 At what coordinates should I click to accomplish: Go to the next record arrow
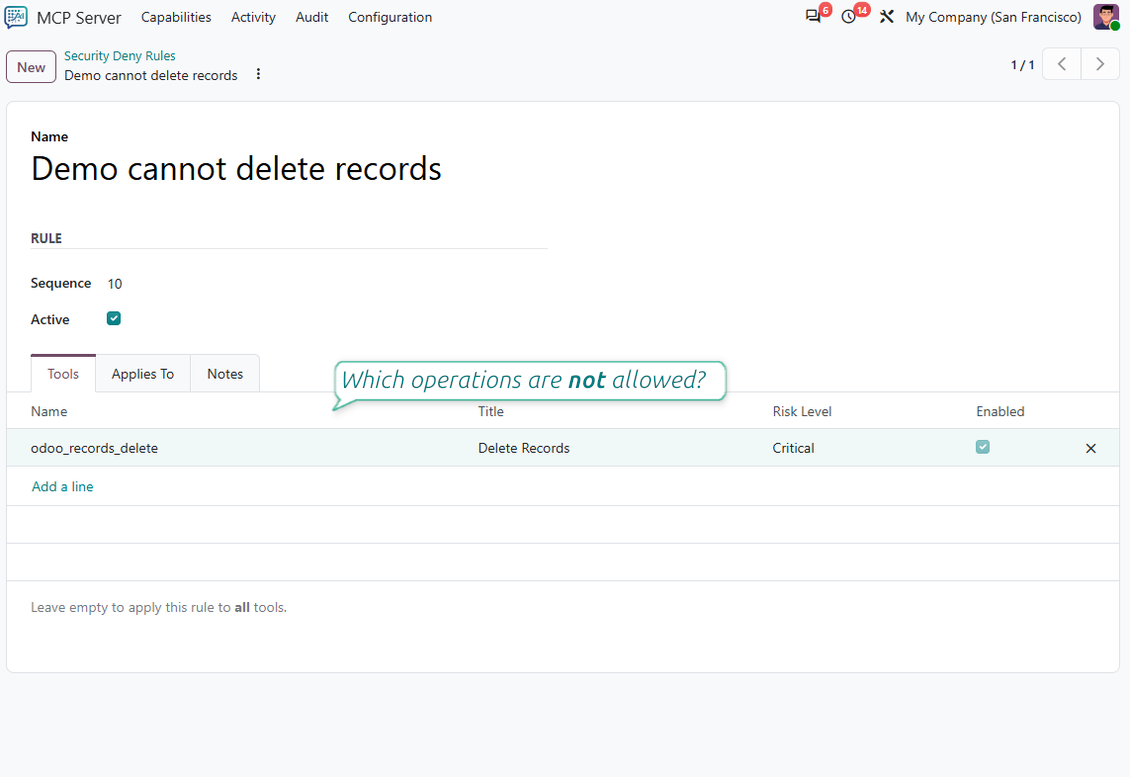pyautogui.click(x=1100, y=64)
